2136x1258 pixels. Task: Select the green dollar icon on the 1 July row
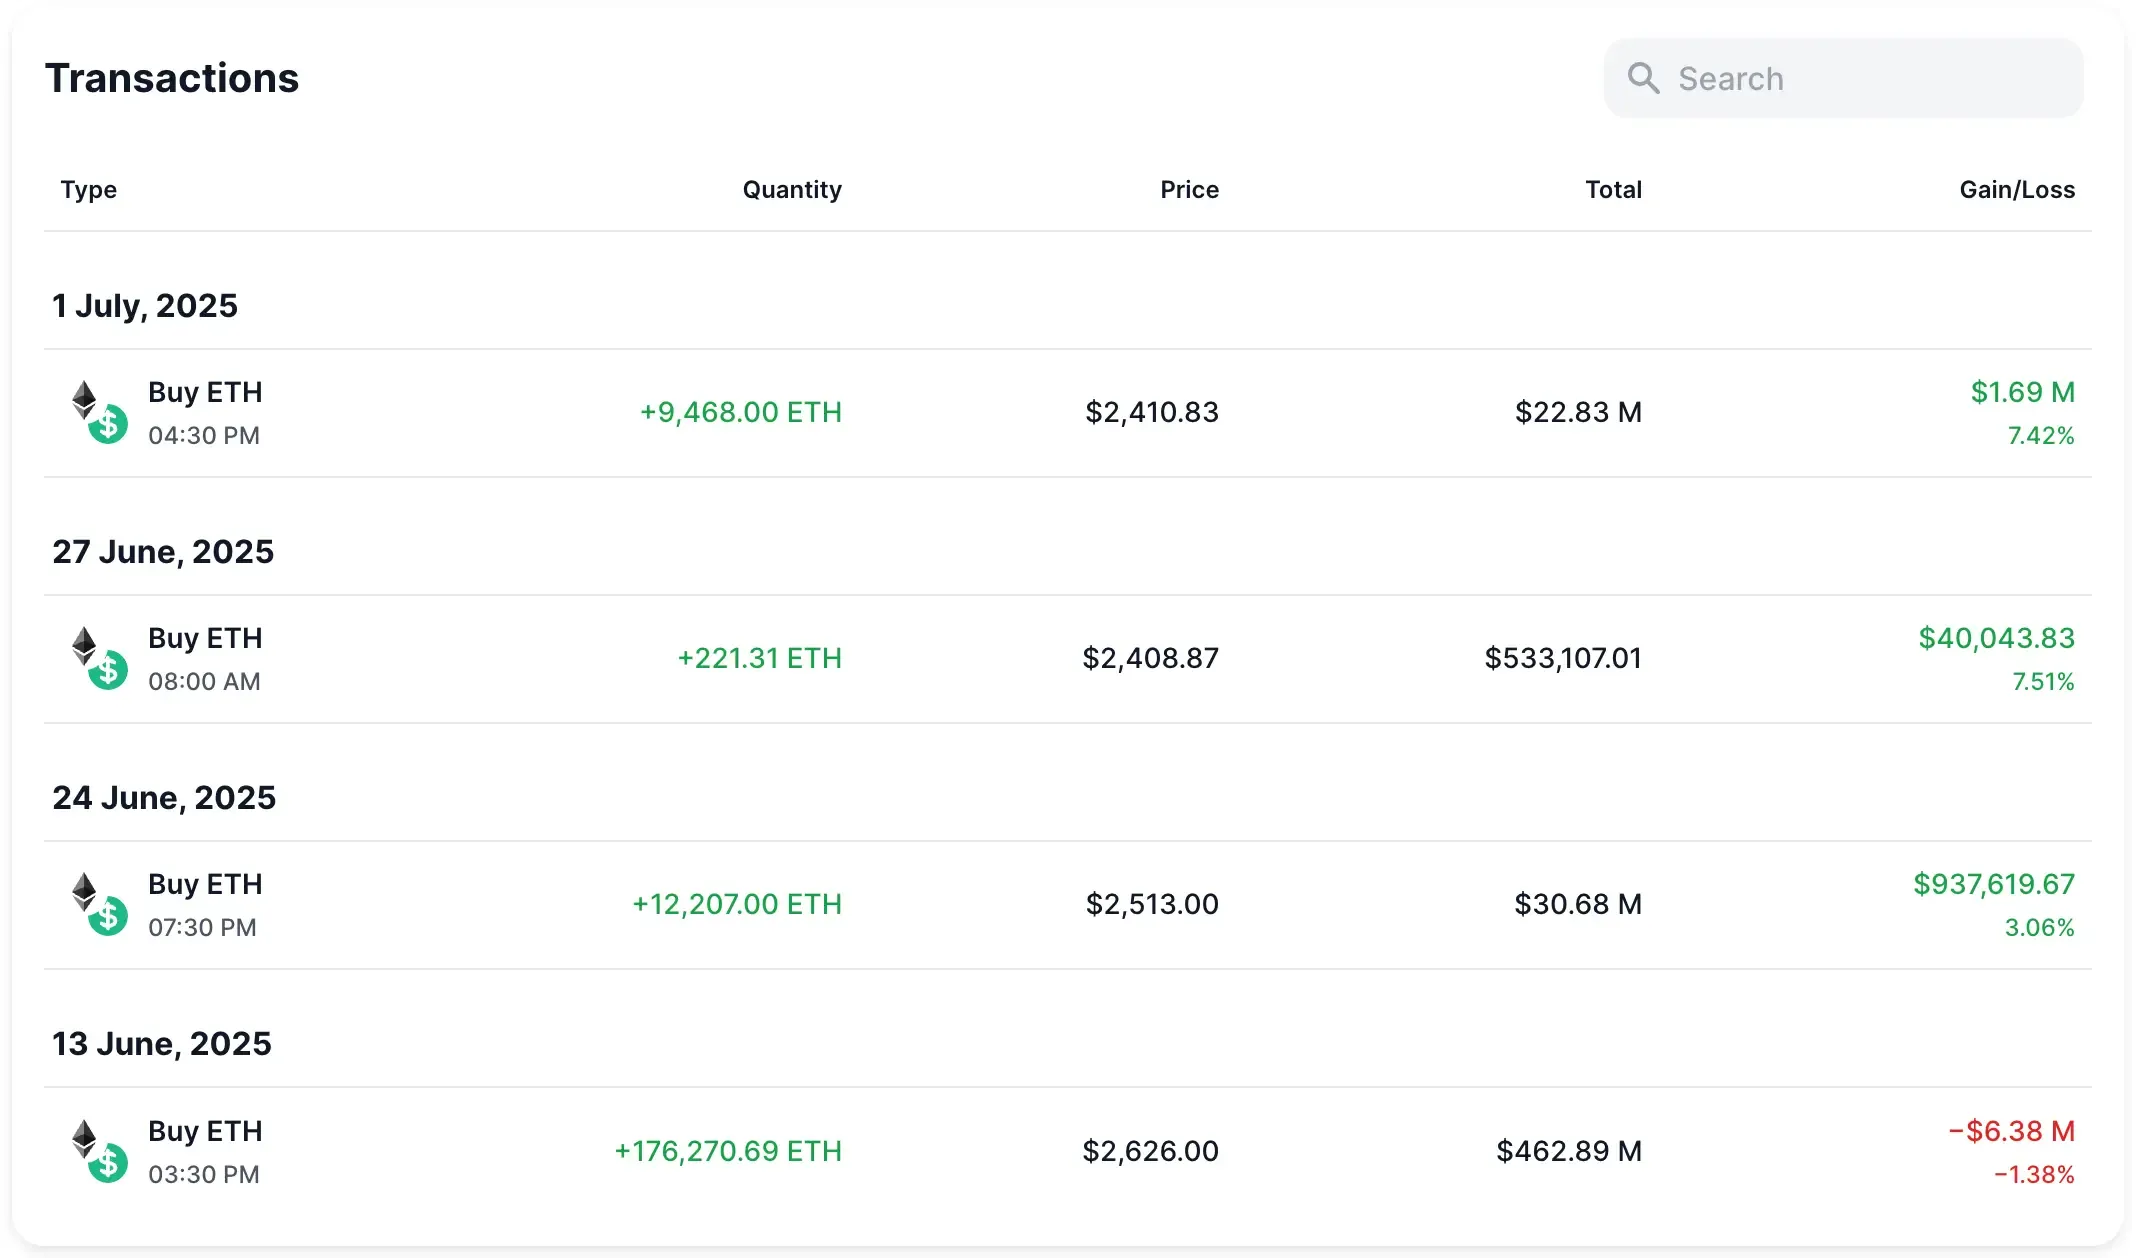point(108,425)
